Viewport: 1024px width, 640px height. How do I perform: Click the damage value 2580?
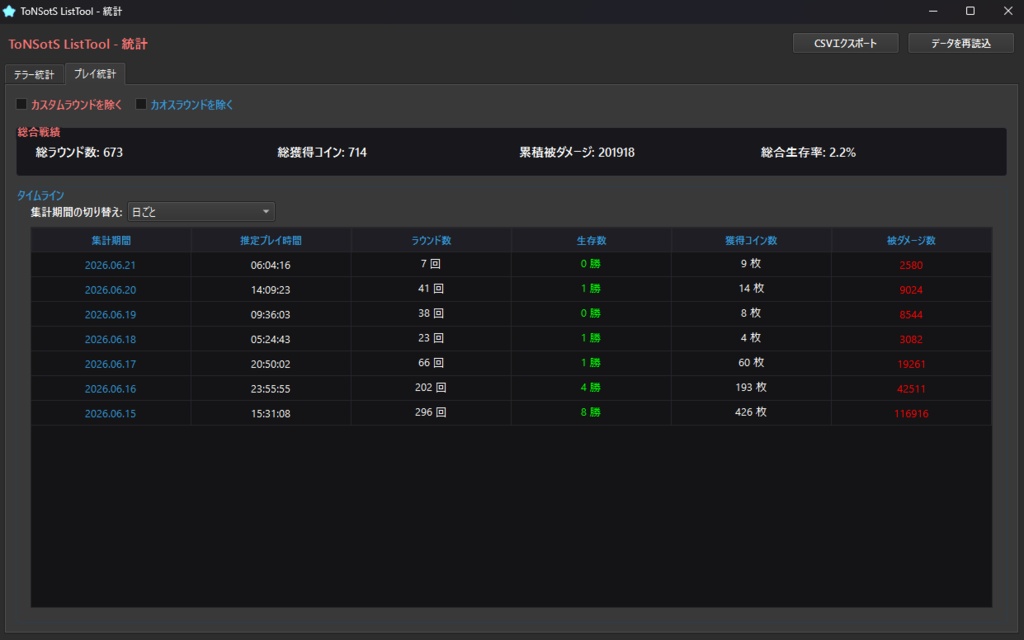[x=911, y=266]
